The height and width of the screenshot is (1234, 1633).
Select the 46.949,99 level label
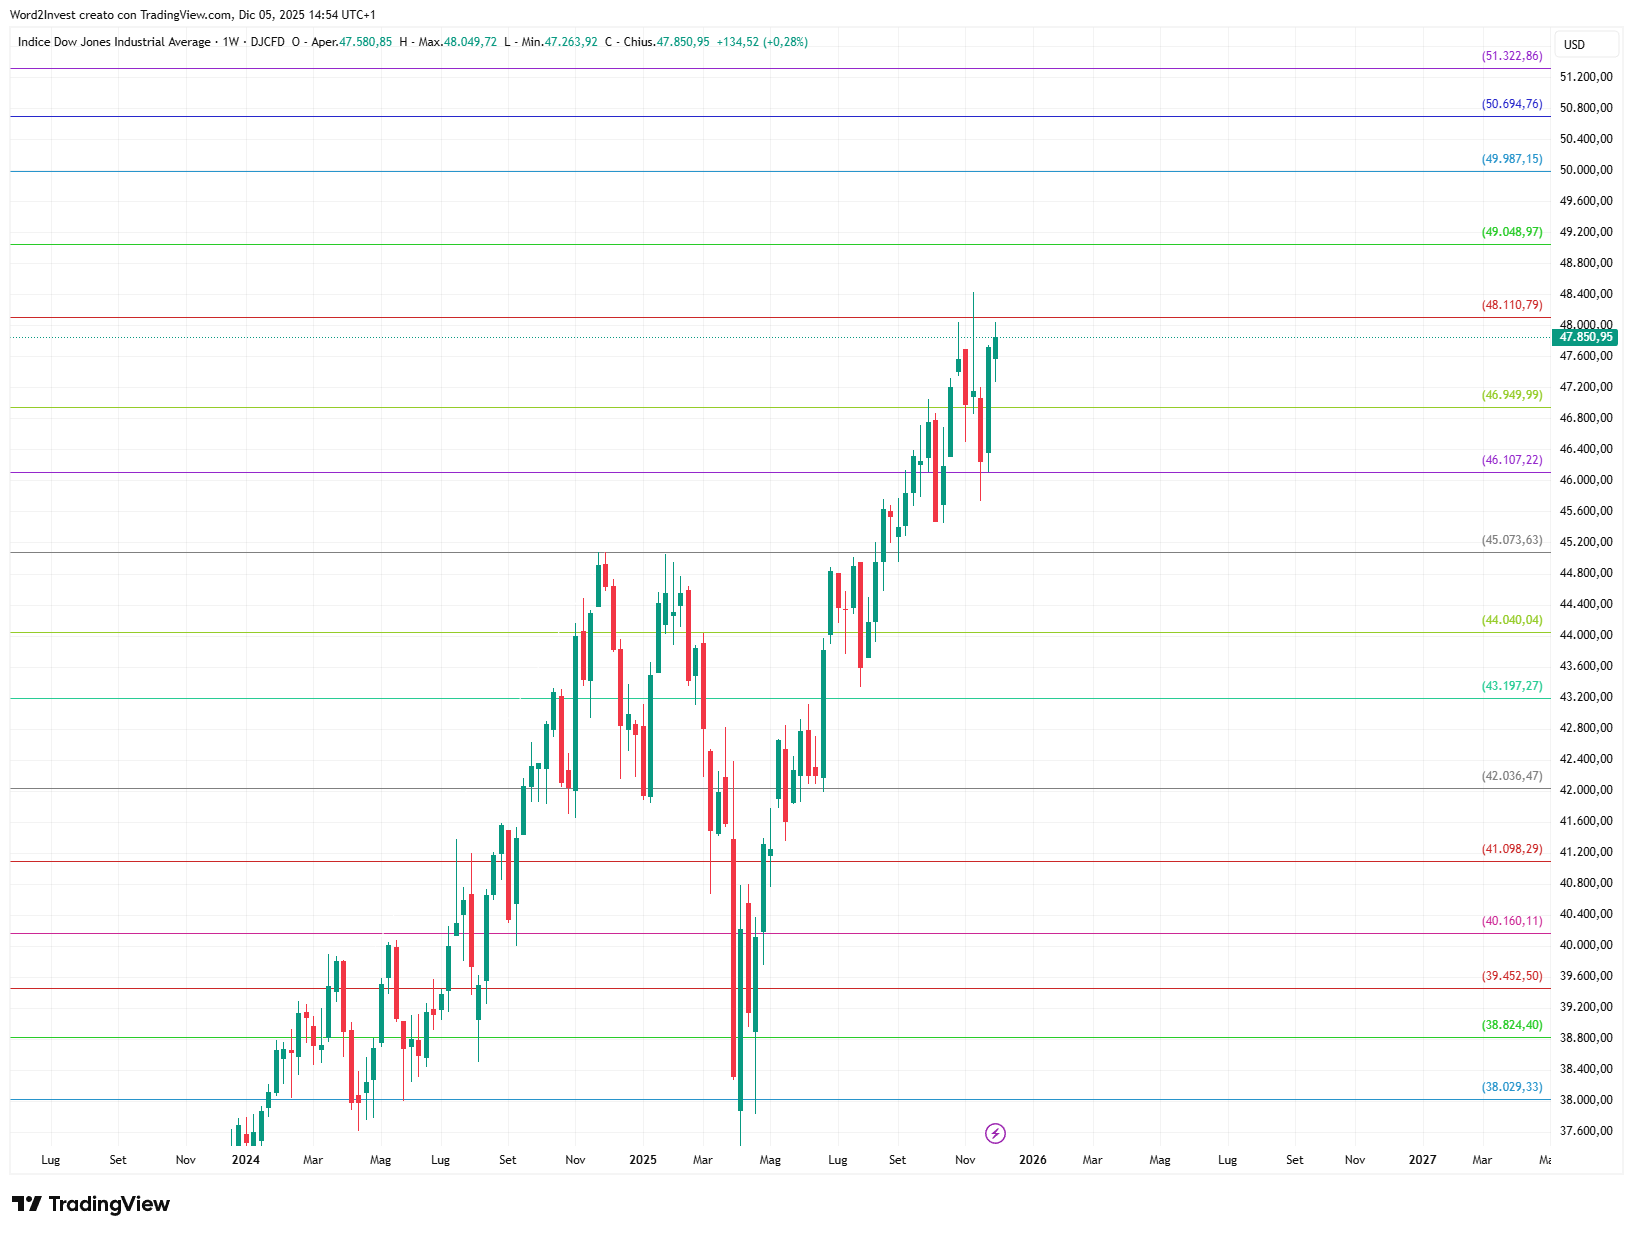(1512, 395)
